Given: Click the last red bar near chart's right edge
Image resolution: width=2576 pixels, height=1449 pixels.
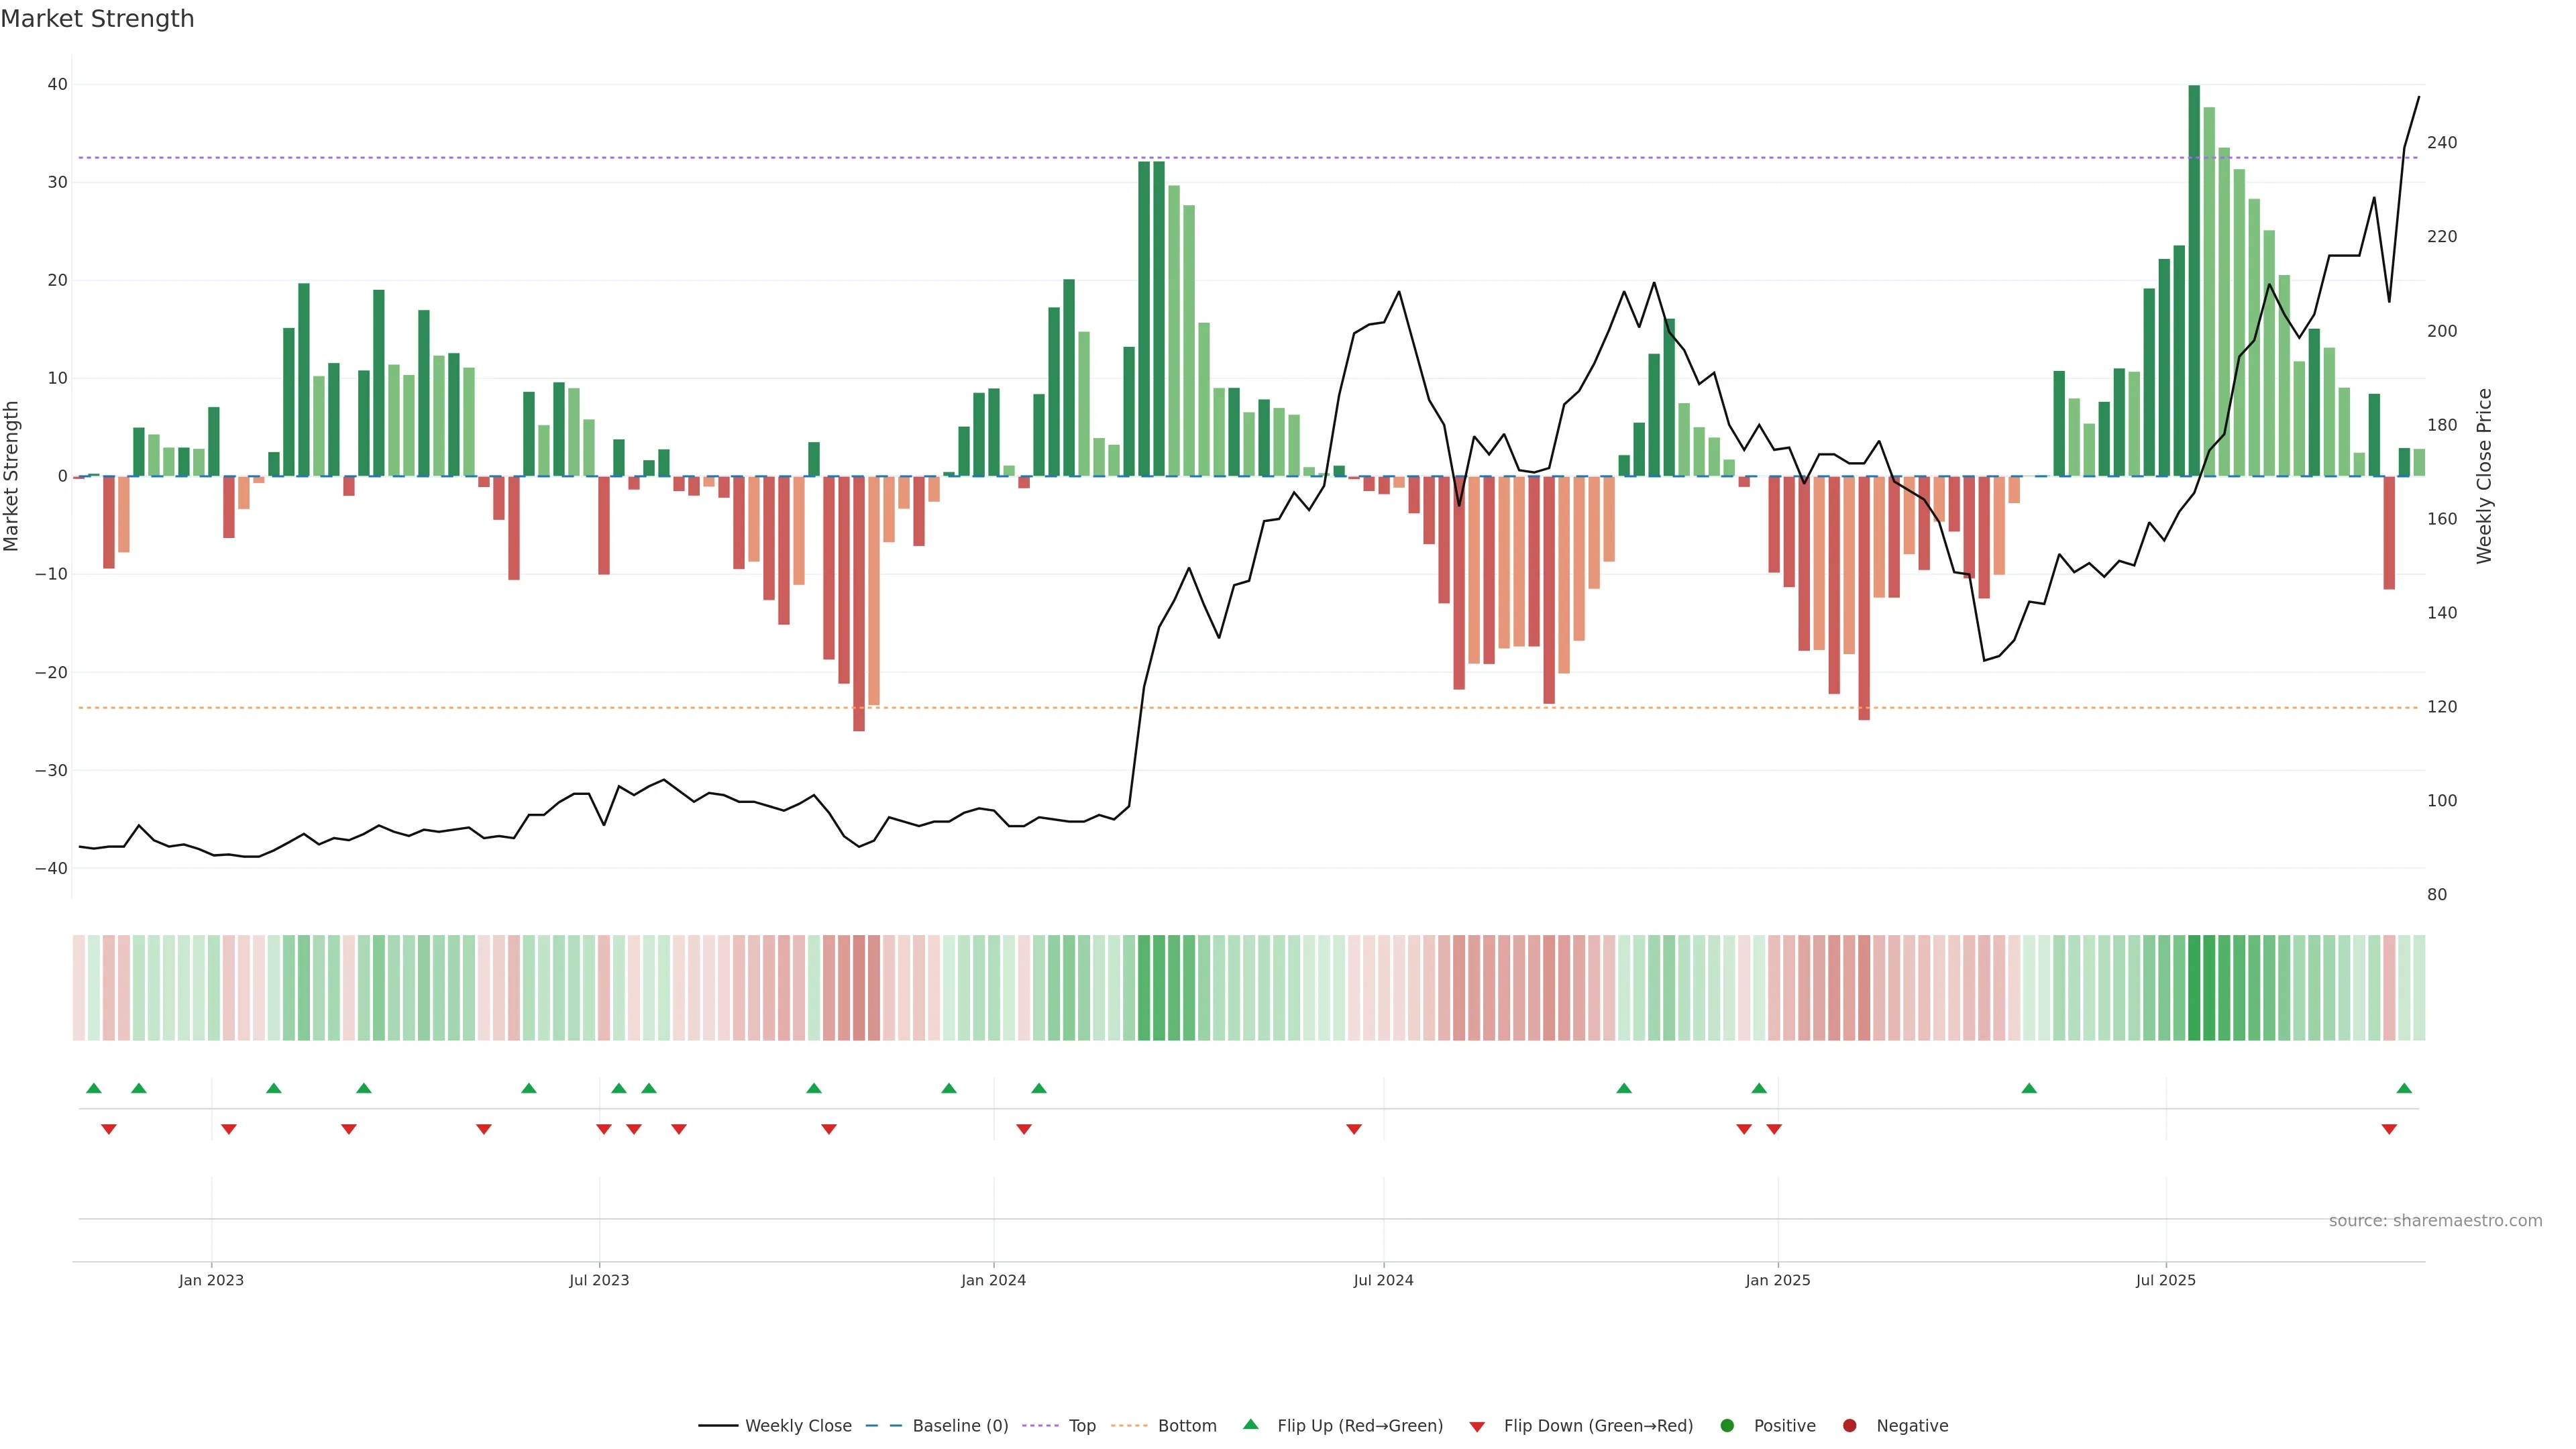Looking at the screenshot, I should [x=2389, y=532].
